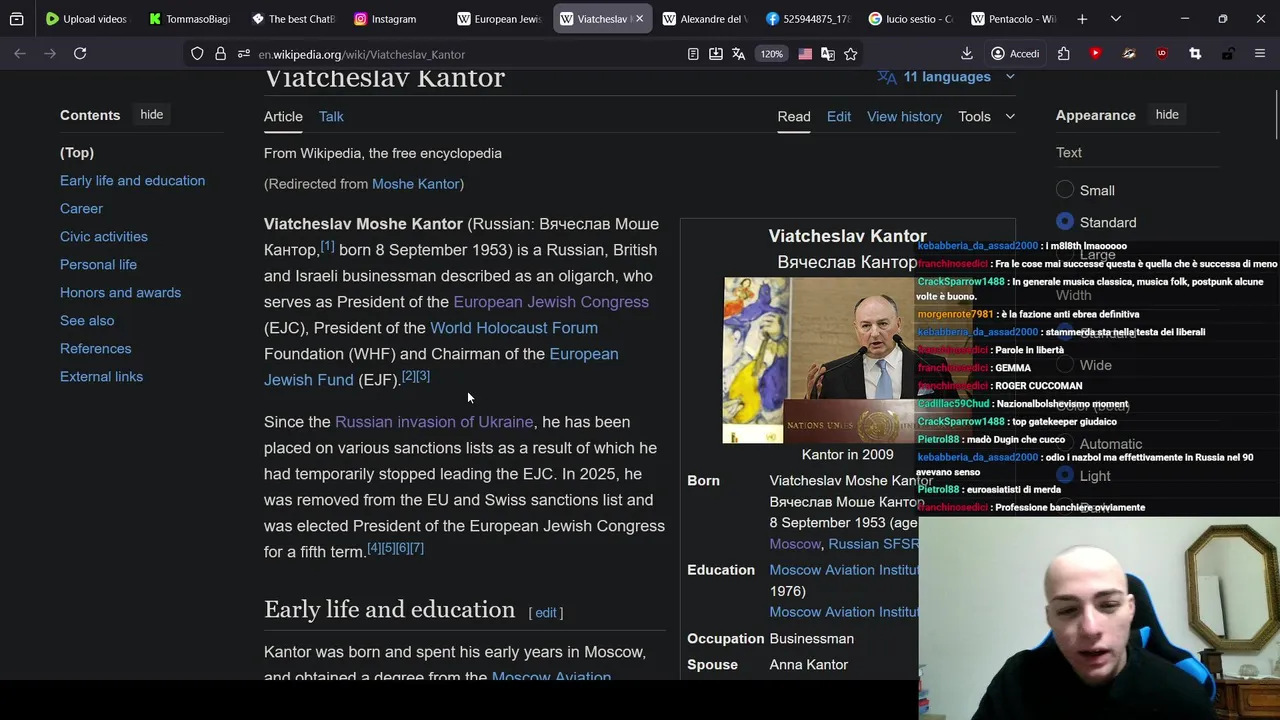Expand the 11 languages dropdown

(x=946, y=77)
